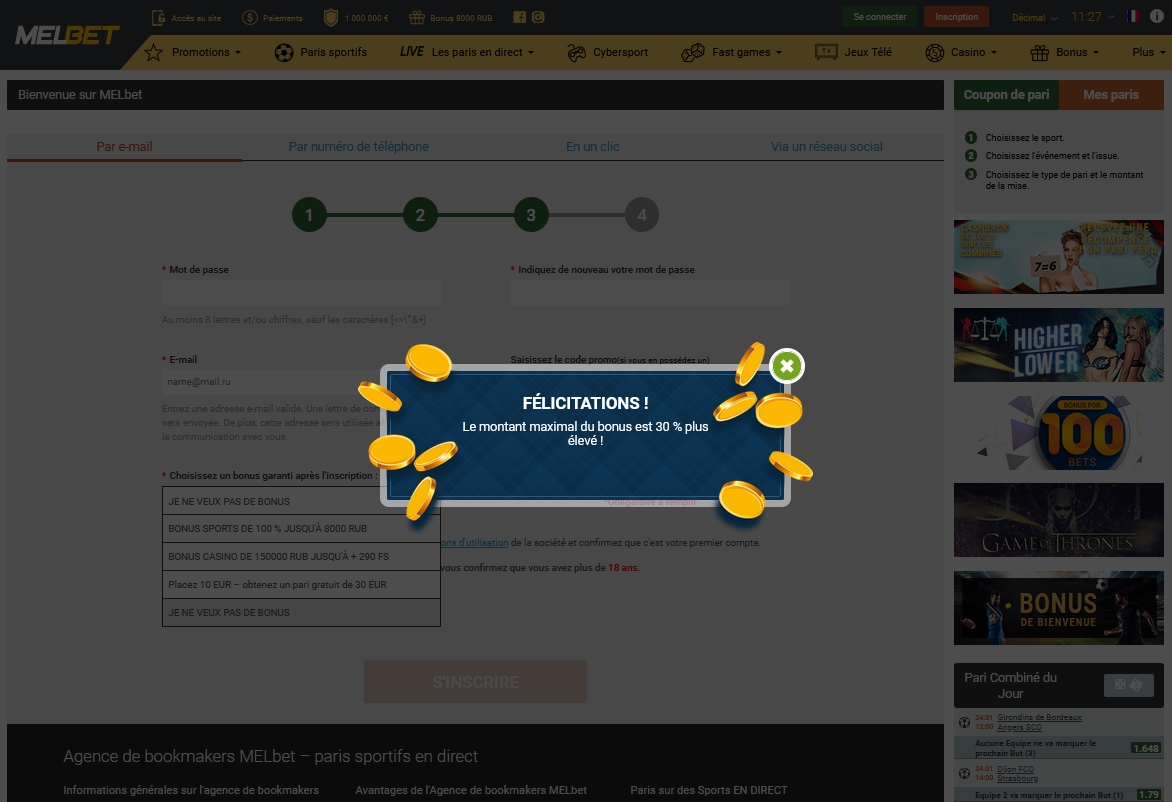Click the football icon beside Dijon FCO

(x=964, y=774)
